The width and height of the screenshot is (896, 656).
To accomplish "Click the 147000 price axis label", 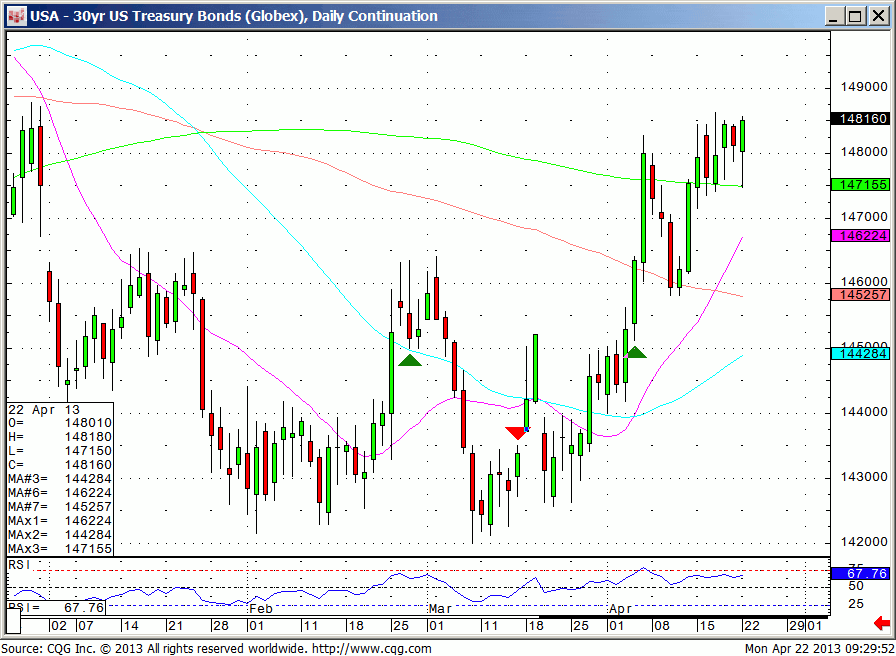I will pos(864,217).
